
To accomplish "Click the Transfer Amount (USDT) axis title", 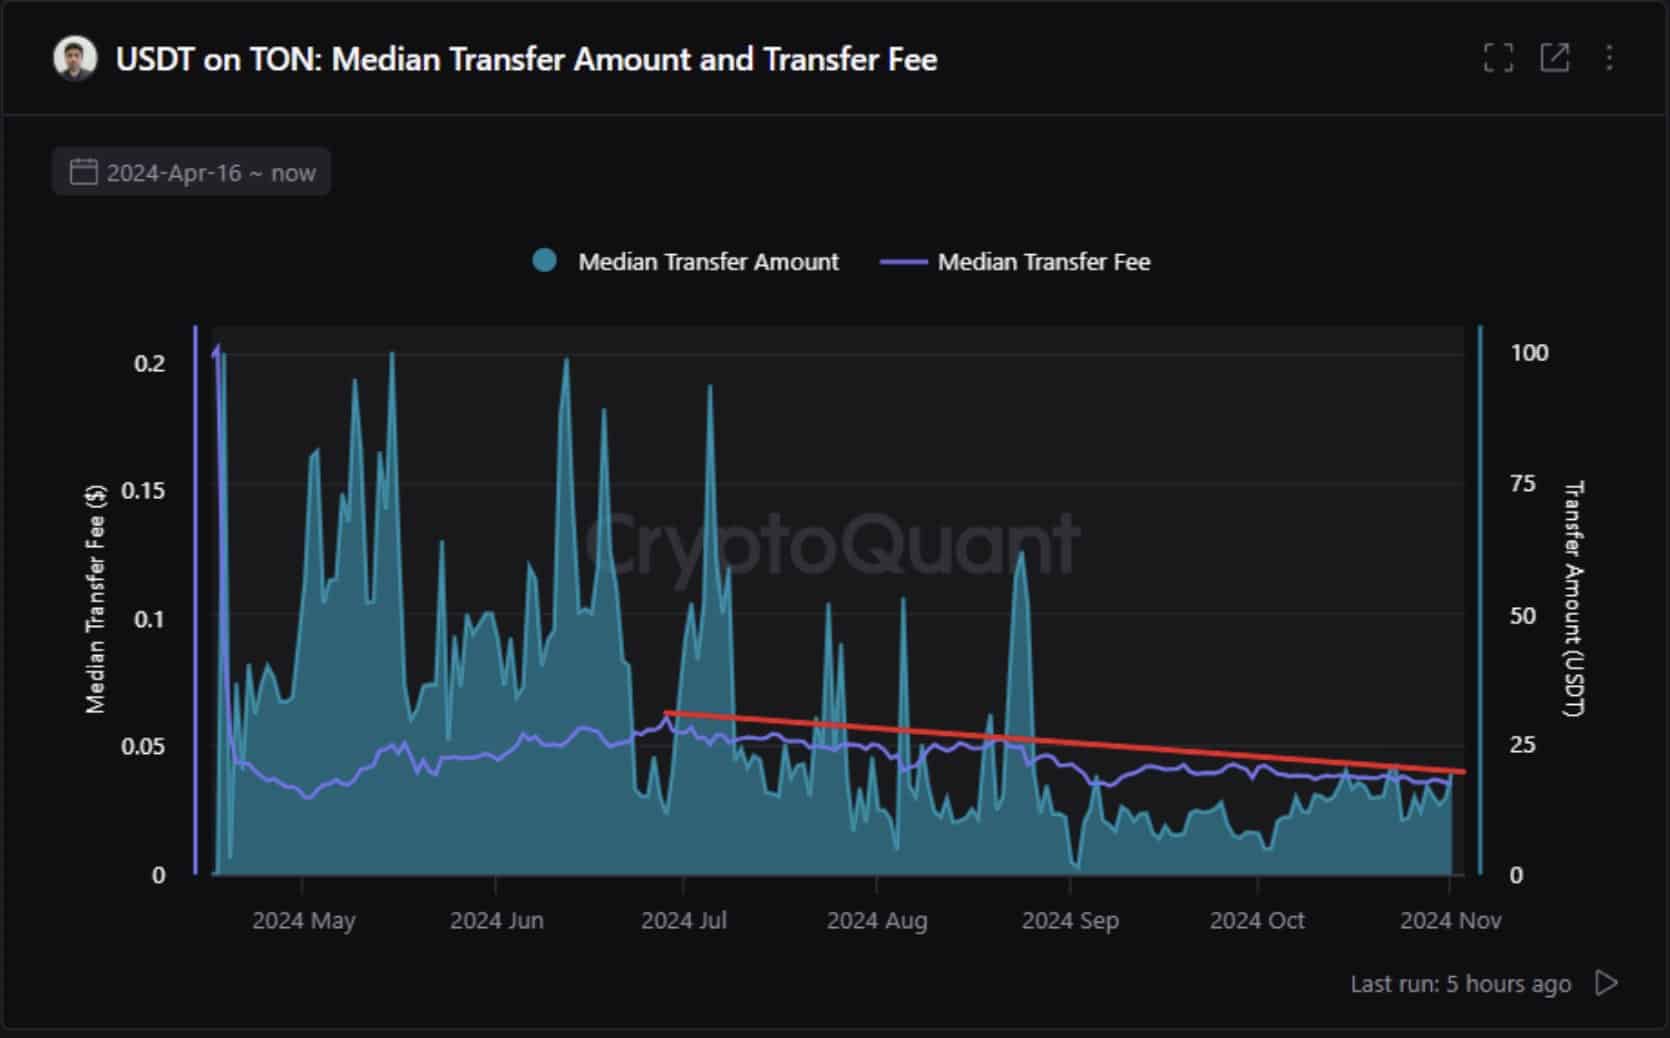I will click(x=1573, y=599).
